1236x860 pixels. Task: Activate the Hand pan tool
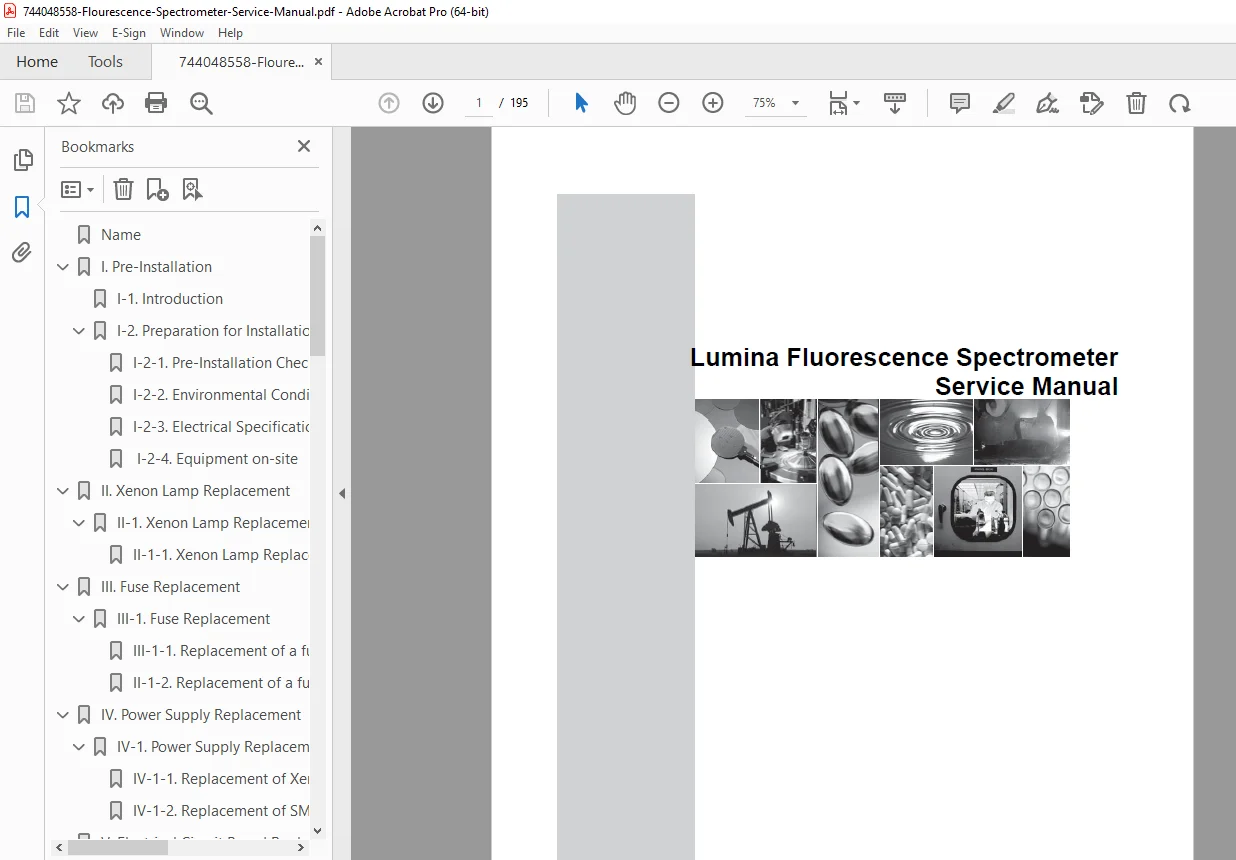click(625, 103)
